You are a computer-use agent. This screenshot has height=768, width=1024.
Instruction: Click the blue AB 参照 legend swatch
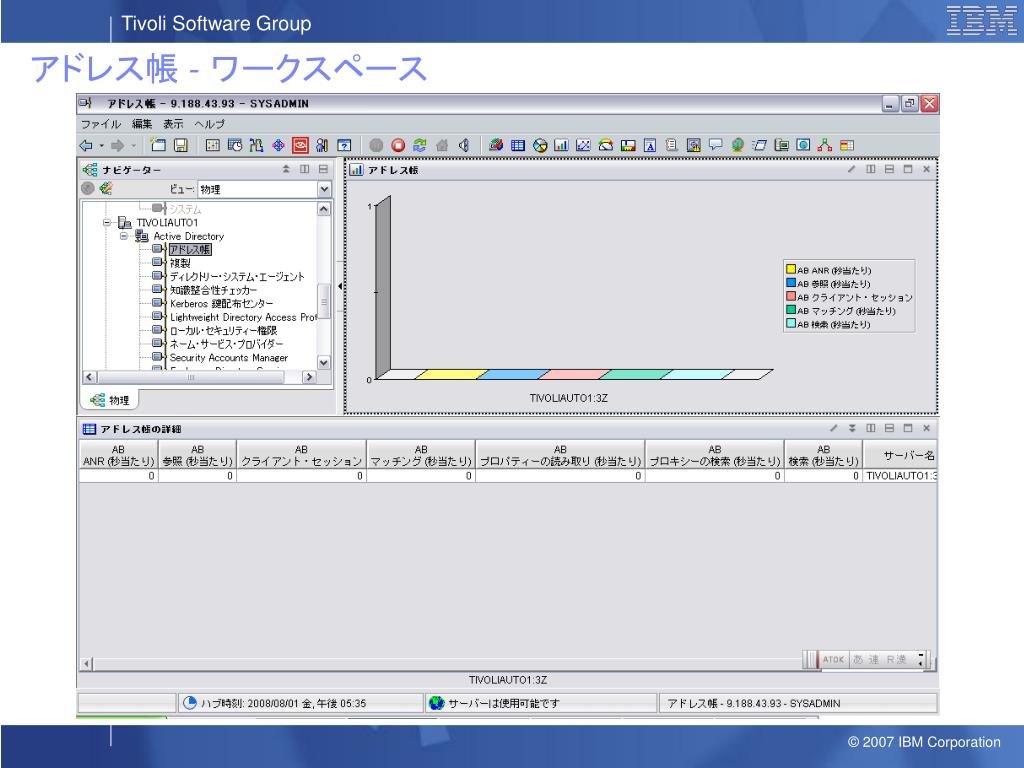tap(791, 283)
